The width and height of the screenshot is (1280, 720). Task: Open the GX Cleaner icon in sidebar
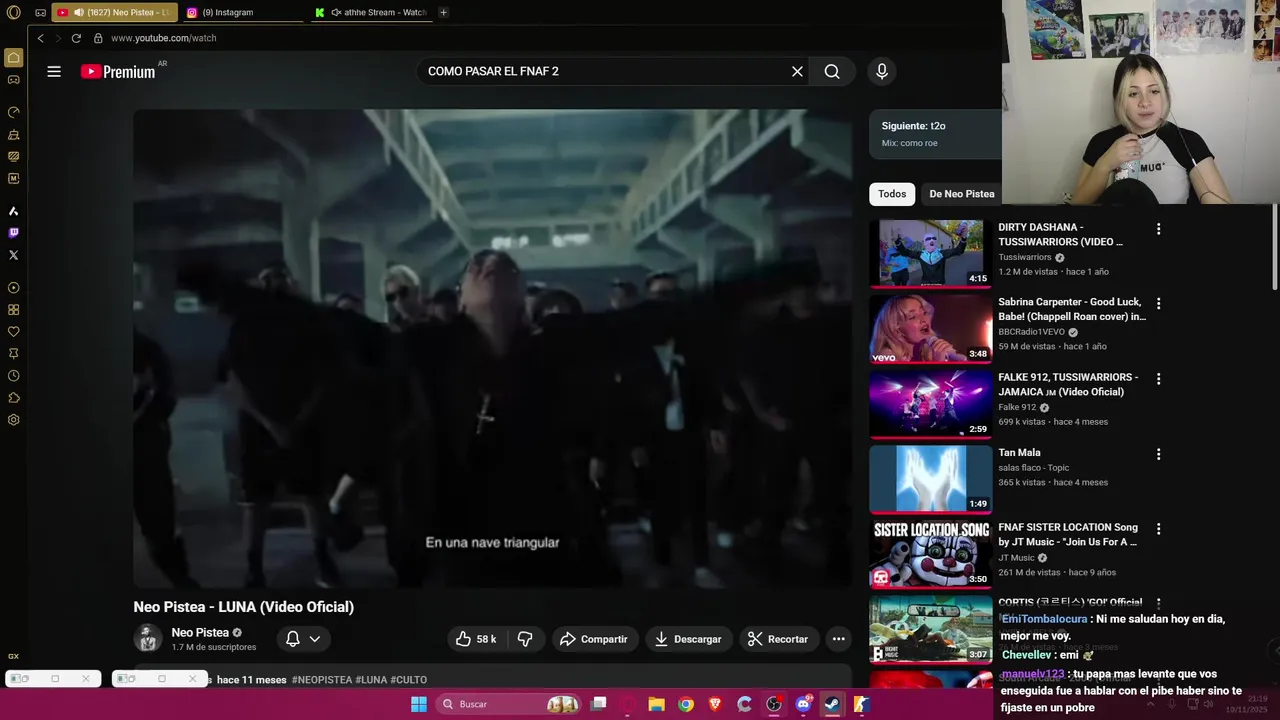tap(14, 134)
